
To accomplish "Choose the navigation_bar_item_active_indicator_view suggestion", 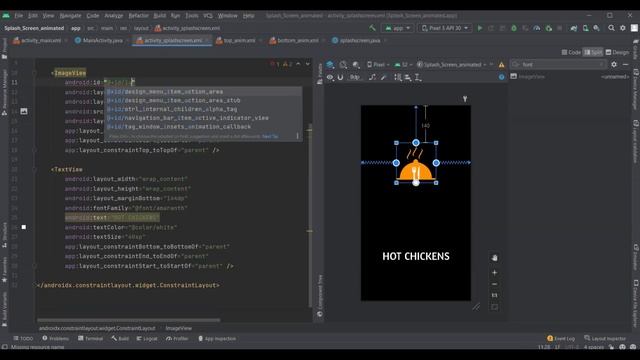I will click(203, 118).
